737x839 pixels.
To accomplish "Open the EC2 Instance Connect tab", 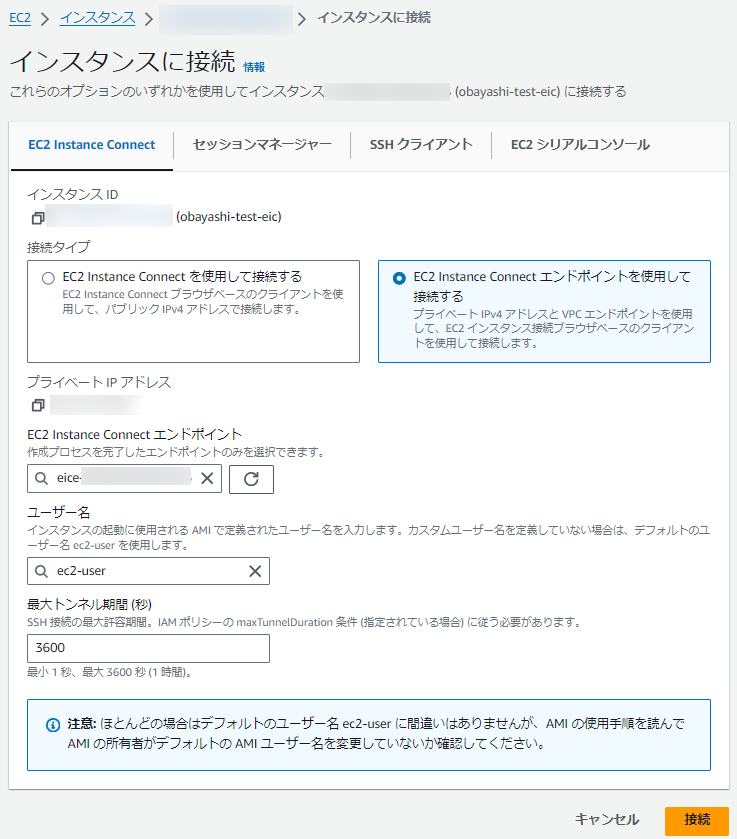I will coord(92,145).
